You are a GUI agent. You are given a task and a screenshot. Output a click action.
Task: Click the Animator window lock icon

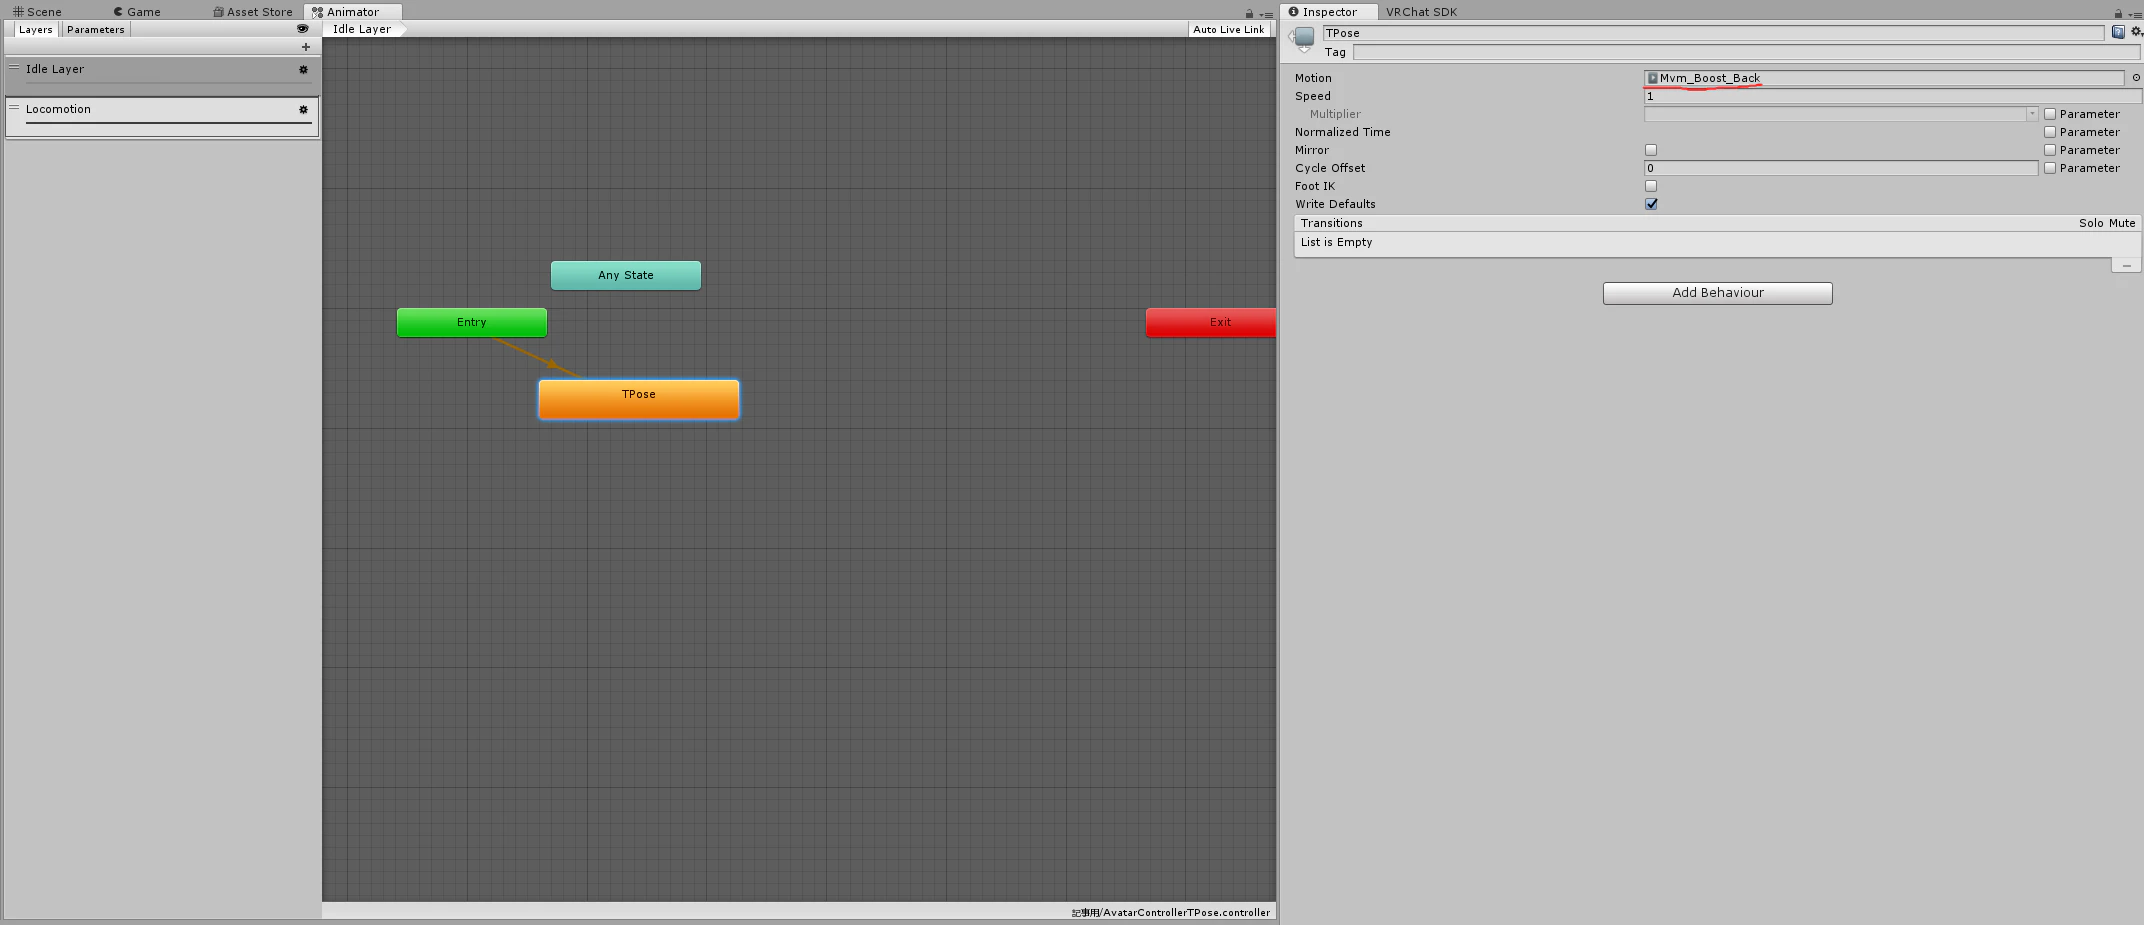point(1249,14)
